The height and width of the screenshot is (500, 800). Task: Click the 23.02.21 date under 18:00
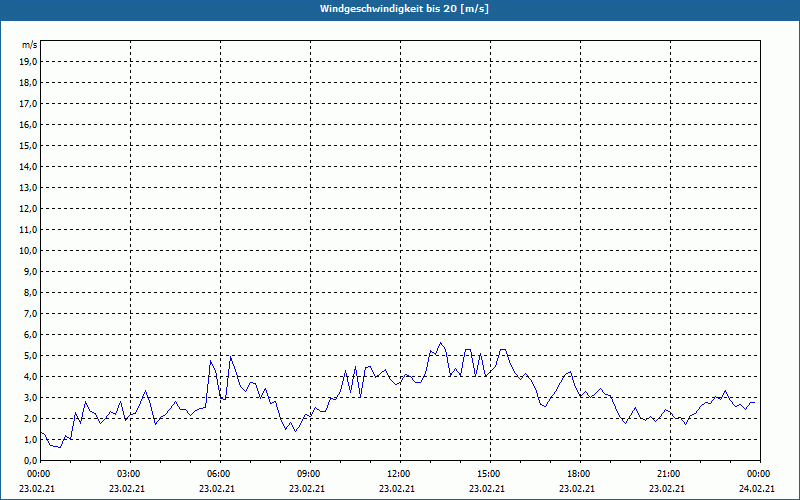click(577, 489)
